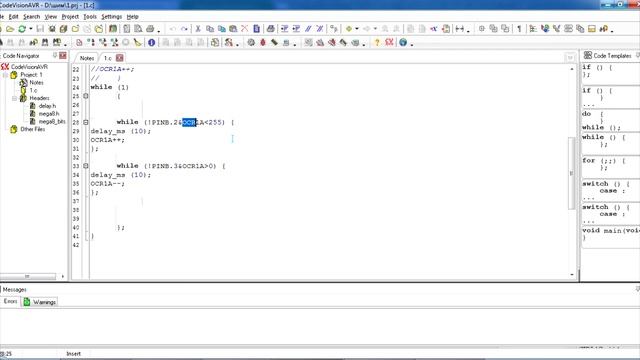Select mega8.h header file

tap(49, 113)
